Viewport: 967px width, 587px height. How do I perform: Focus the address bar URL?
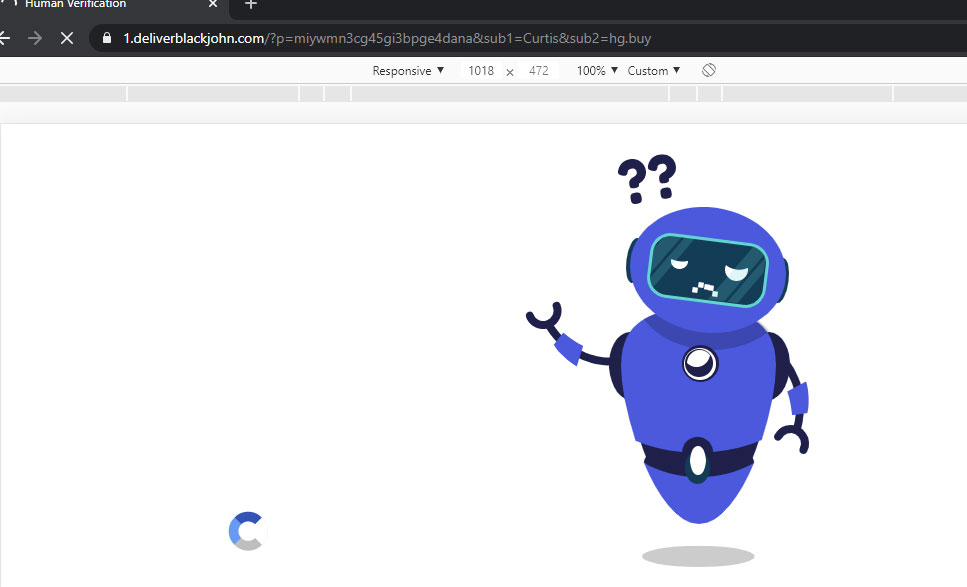tap(387, 38)
